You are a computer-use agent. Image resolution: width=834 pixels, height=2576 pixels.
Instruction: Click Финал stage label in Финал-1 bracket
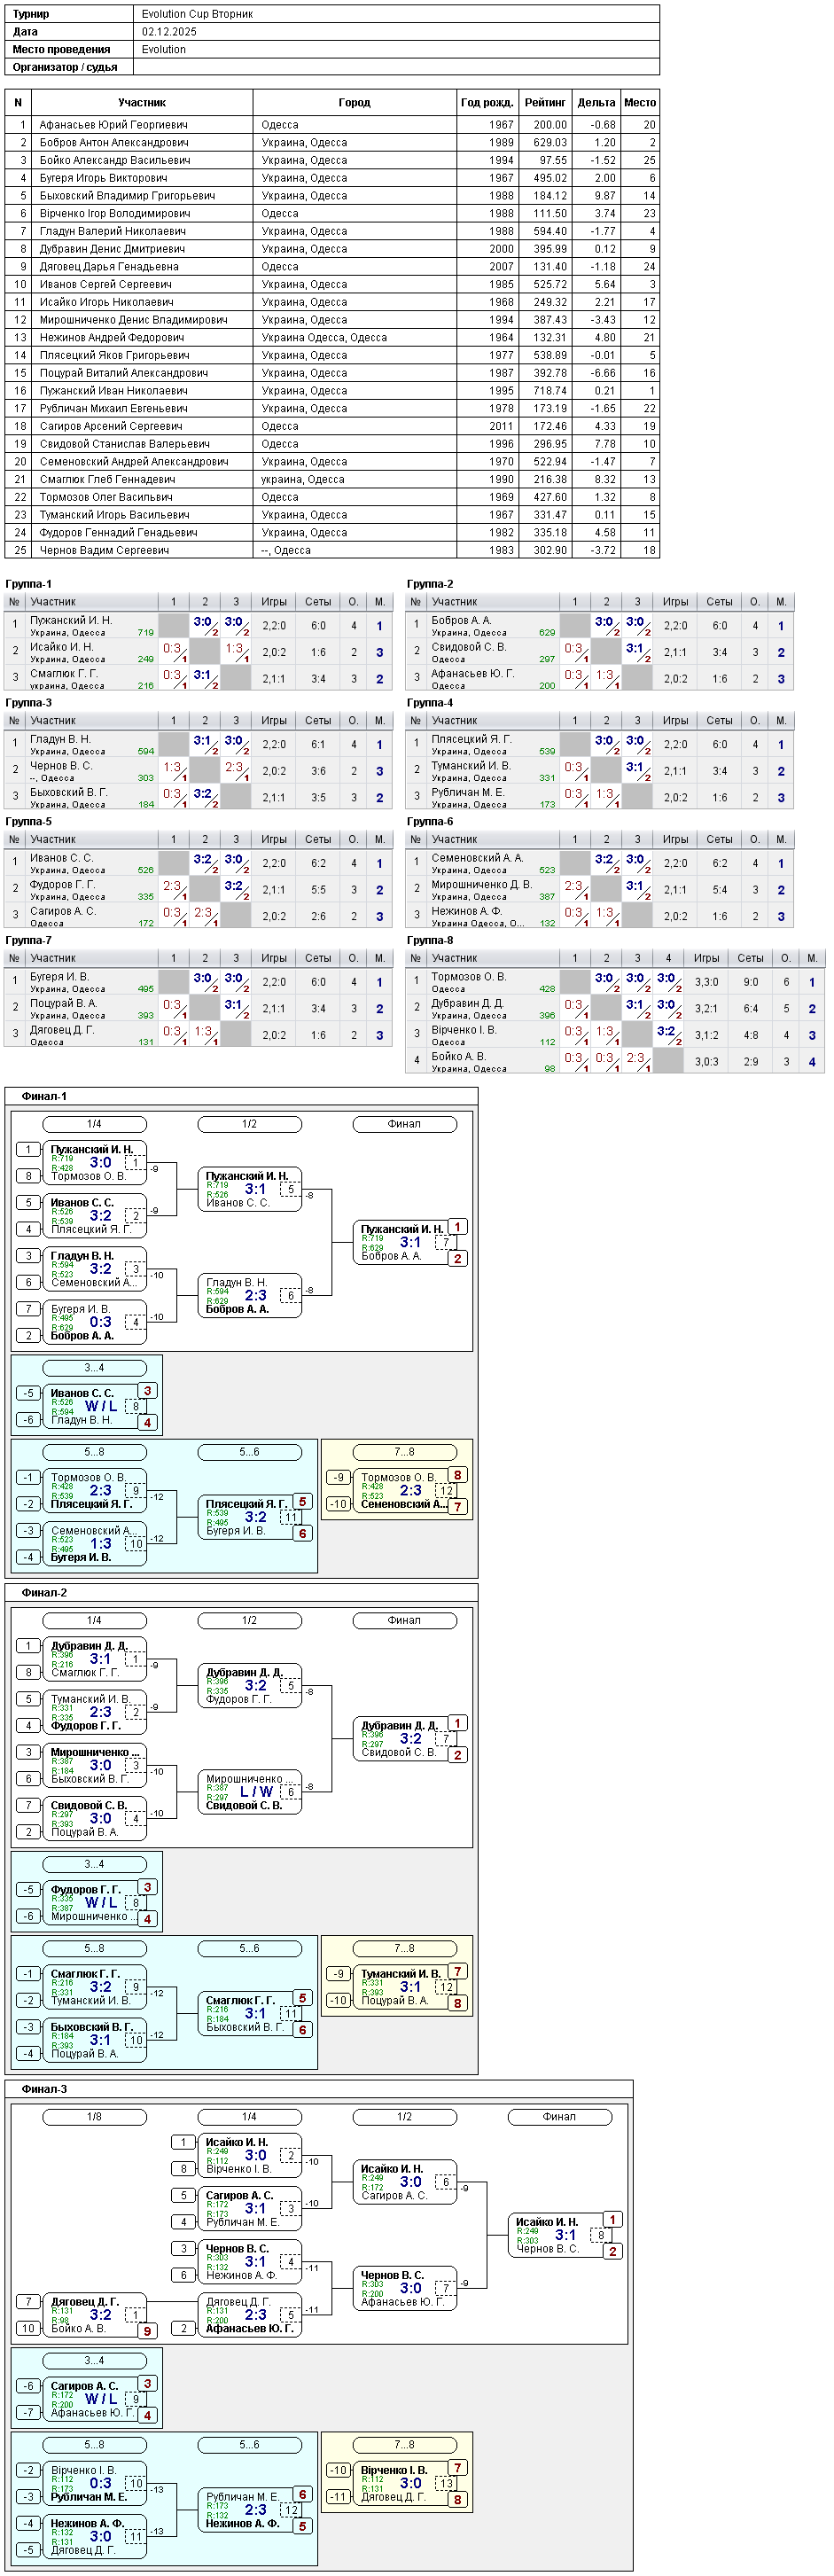click(x=405, y=1124)
